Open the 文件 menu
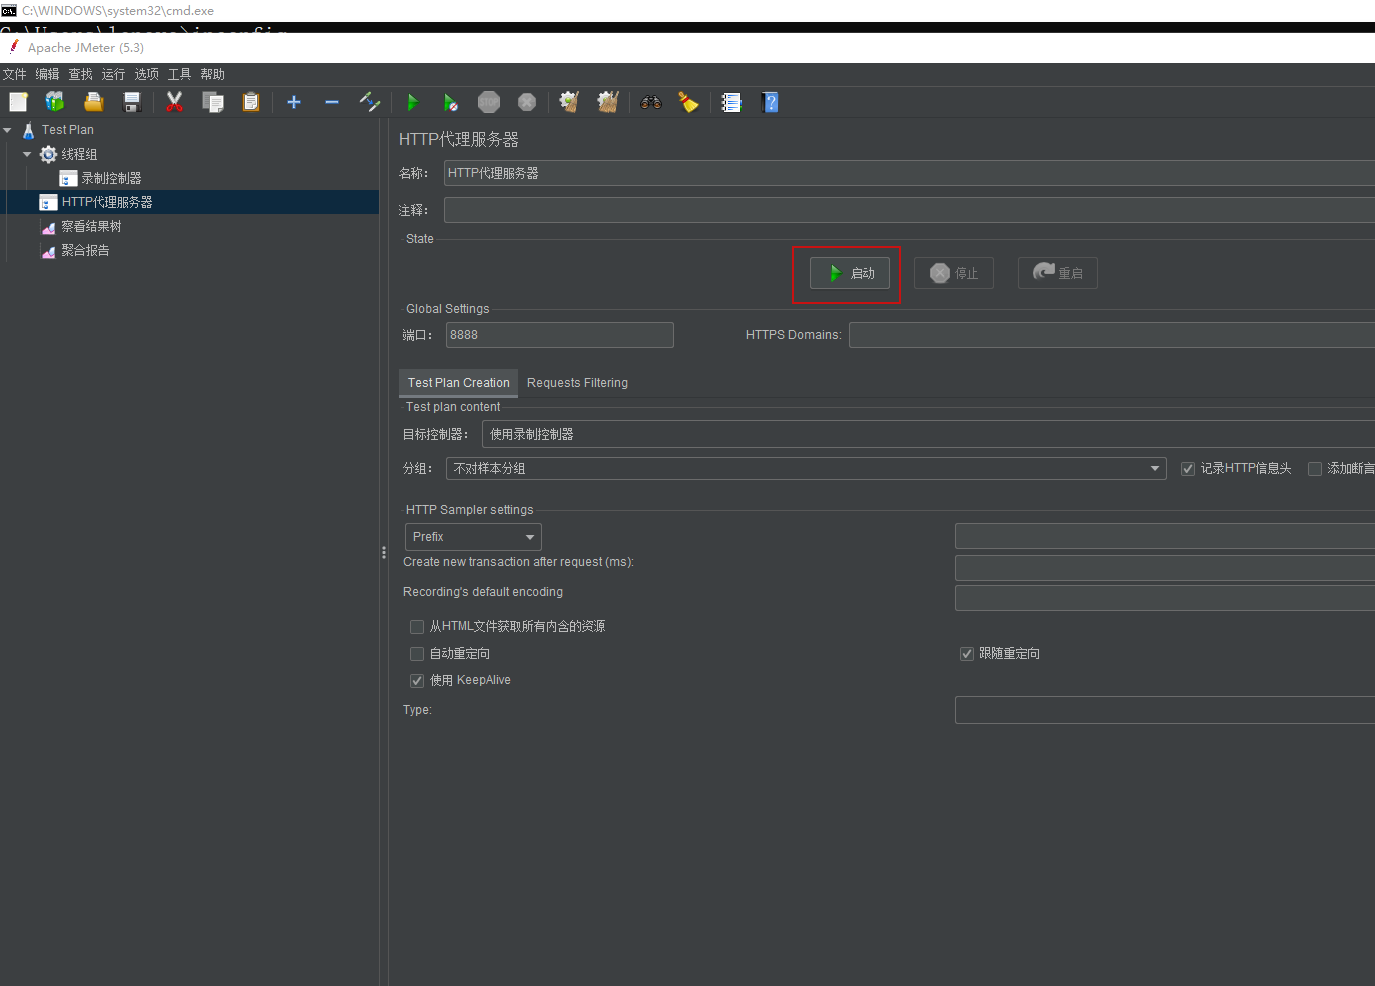The height and width of the screenshot is (986, 1375). pyautogui.click(x=15, y=74)
